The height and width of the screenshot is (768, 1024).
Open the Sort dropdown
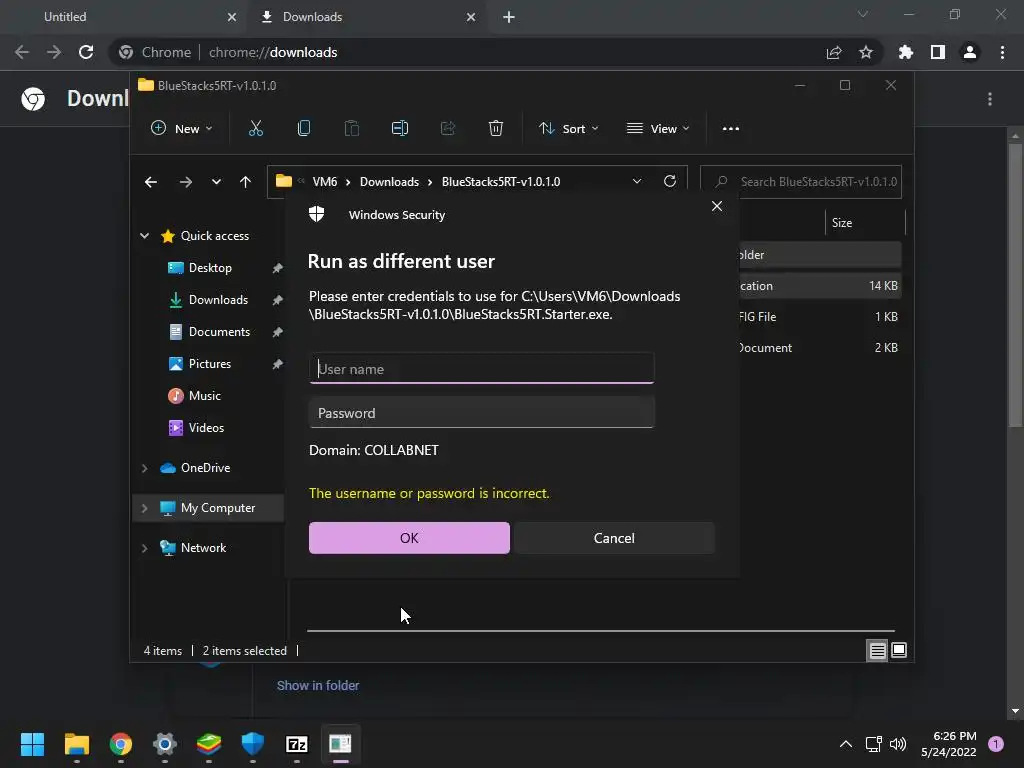(x=569, y=129)
